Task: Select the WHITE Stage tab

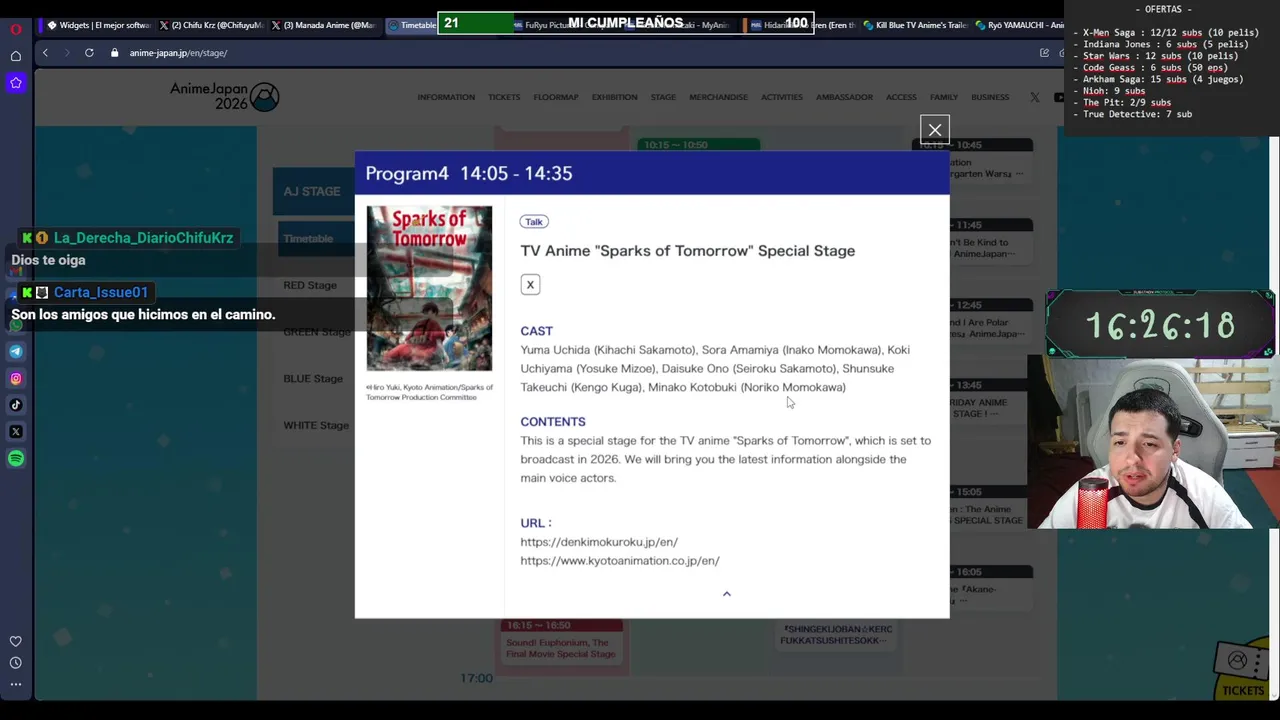Action: pos(316,426)
